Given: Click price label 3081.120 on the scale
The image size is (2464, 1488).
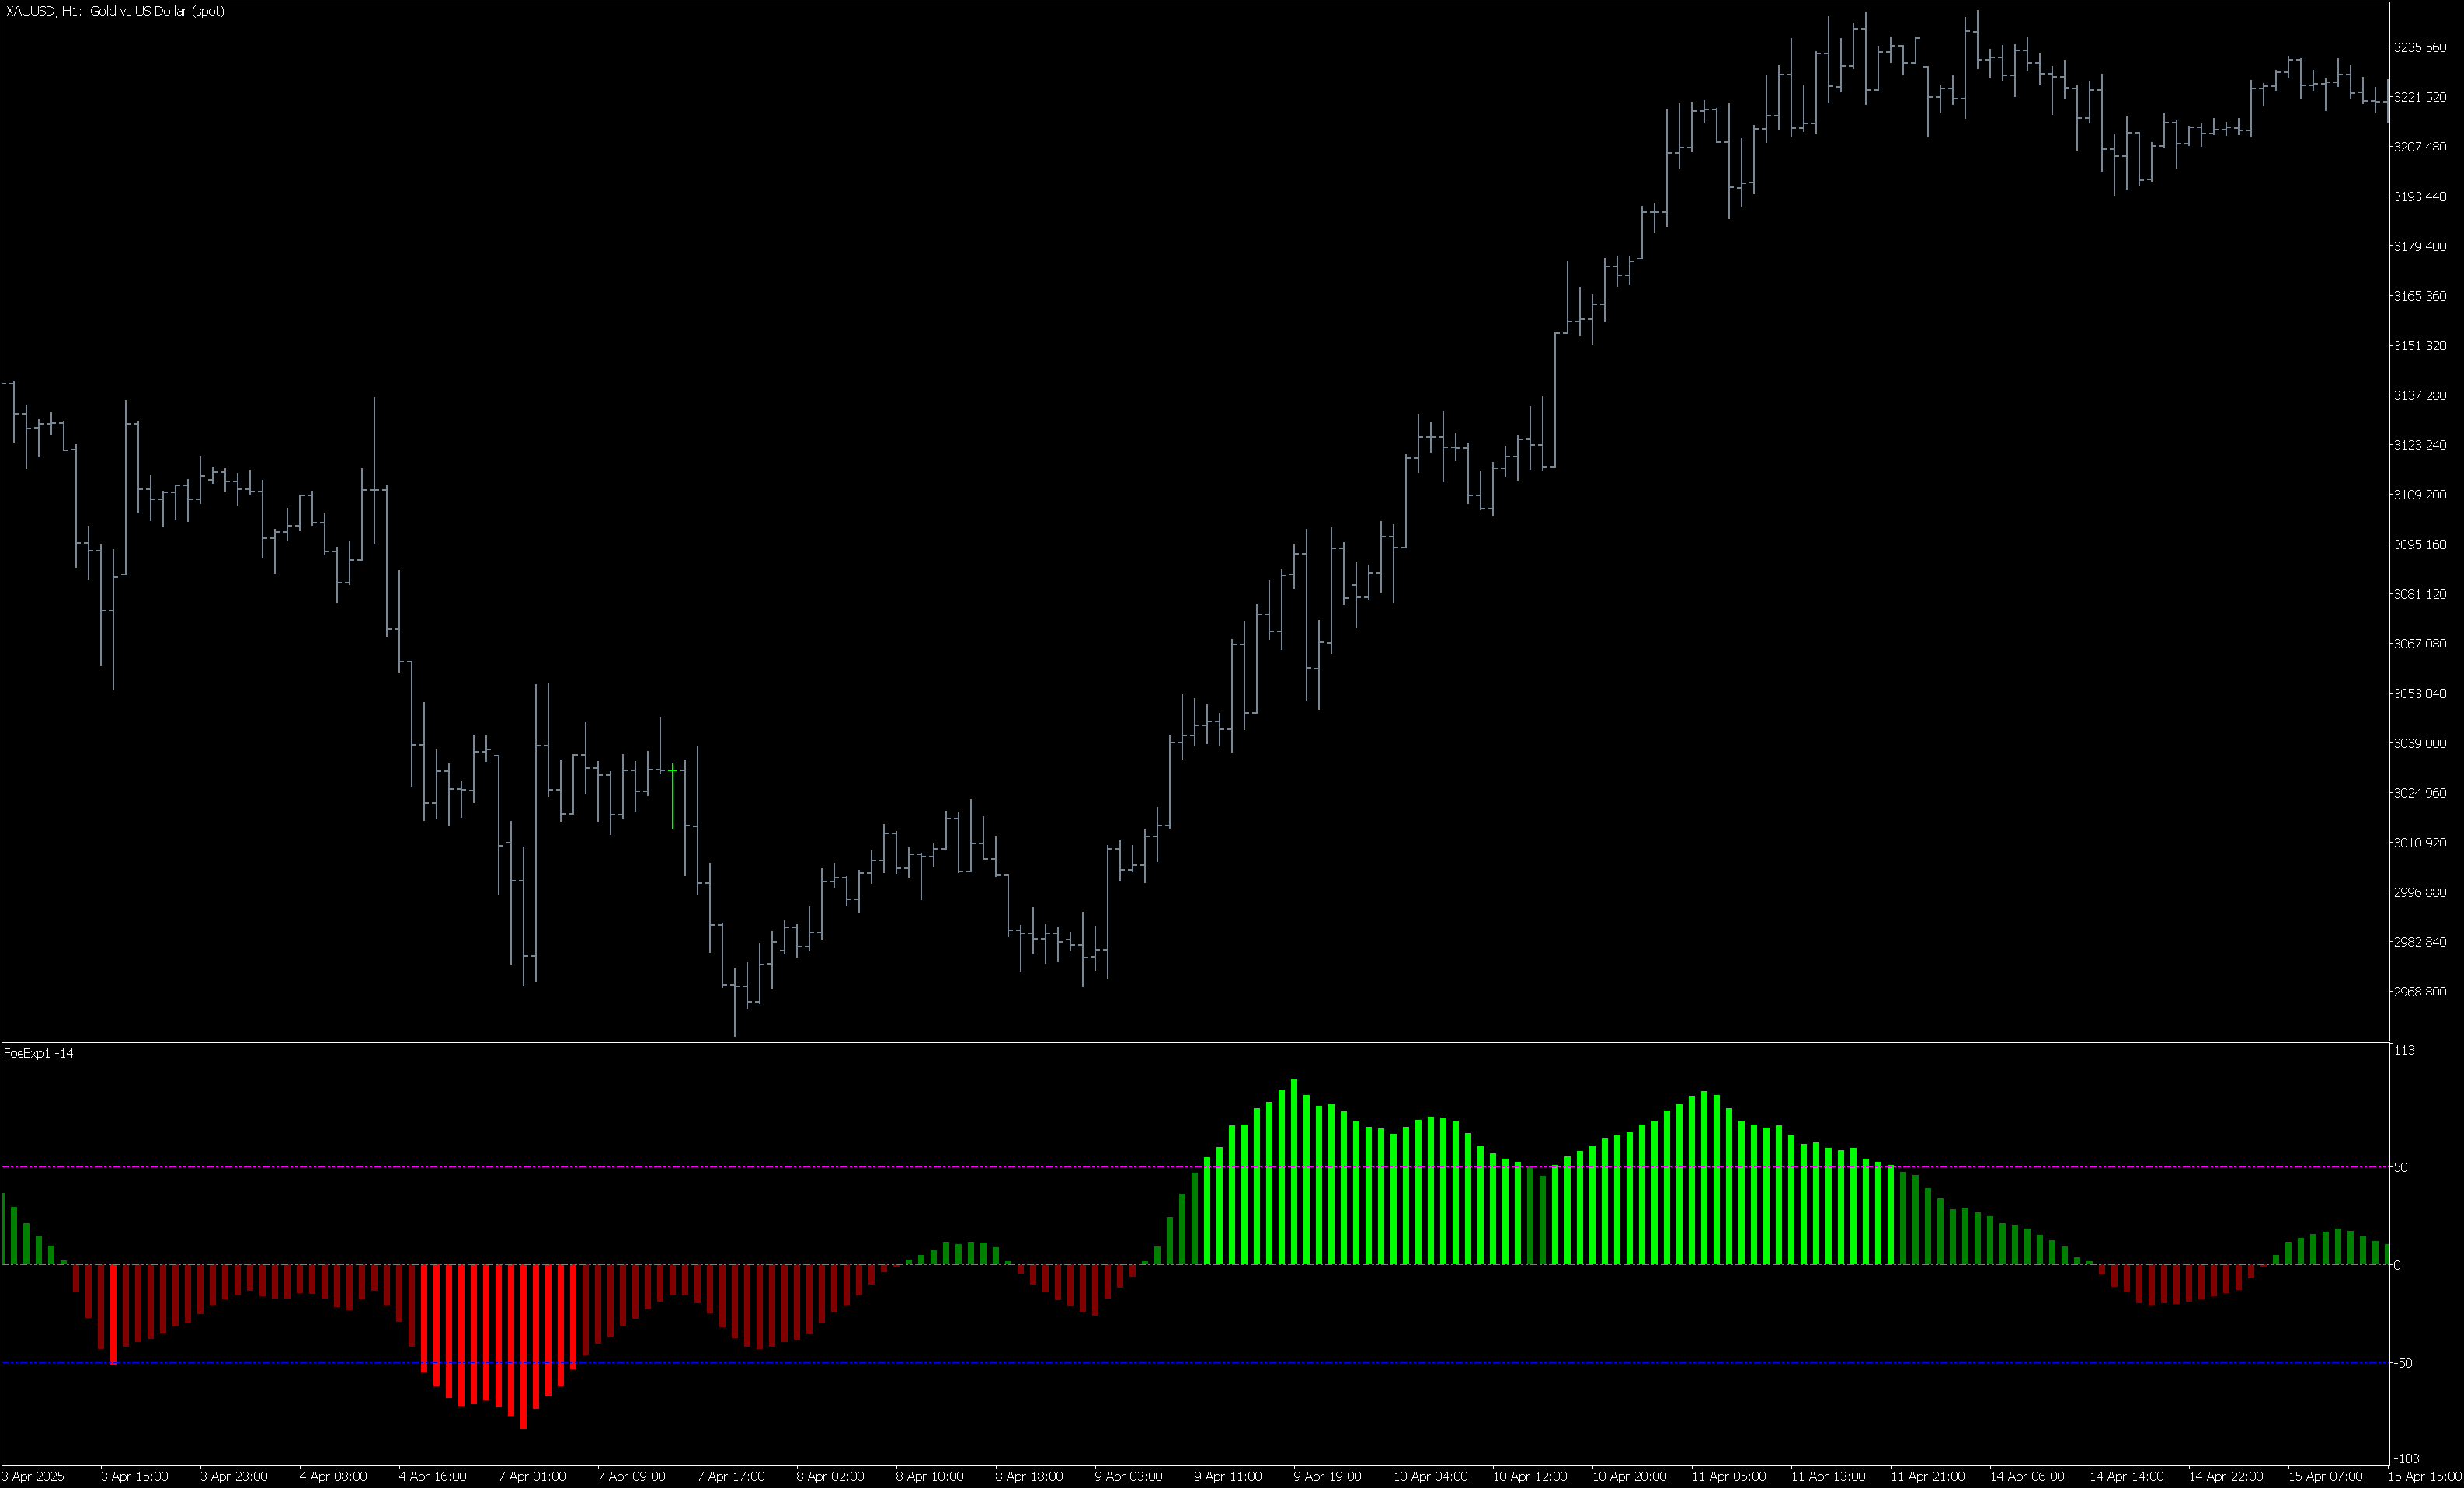Looking at the screenshot, I should click(2419, 594).
